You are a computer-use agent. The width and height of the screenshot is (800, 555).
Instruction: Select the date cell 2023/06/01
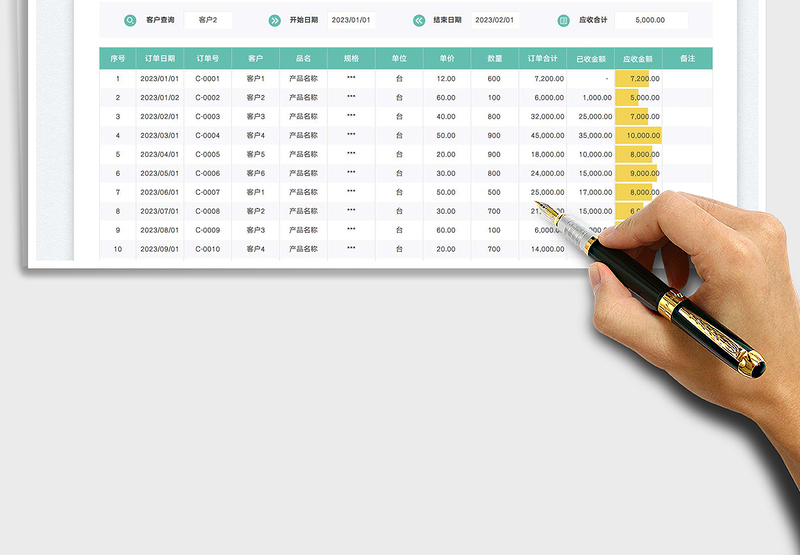[x=160, y=192]
